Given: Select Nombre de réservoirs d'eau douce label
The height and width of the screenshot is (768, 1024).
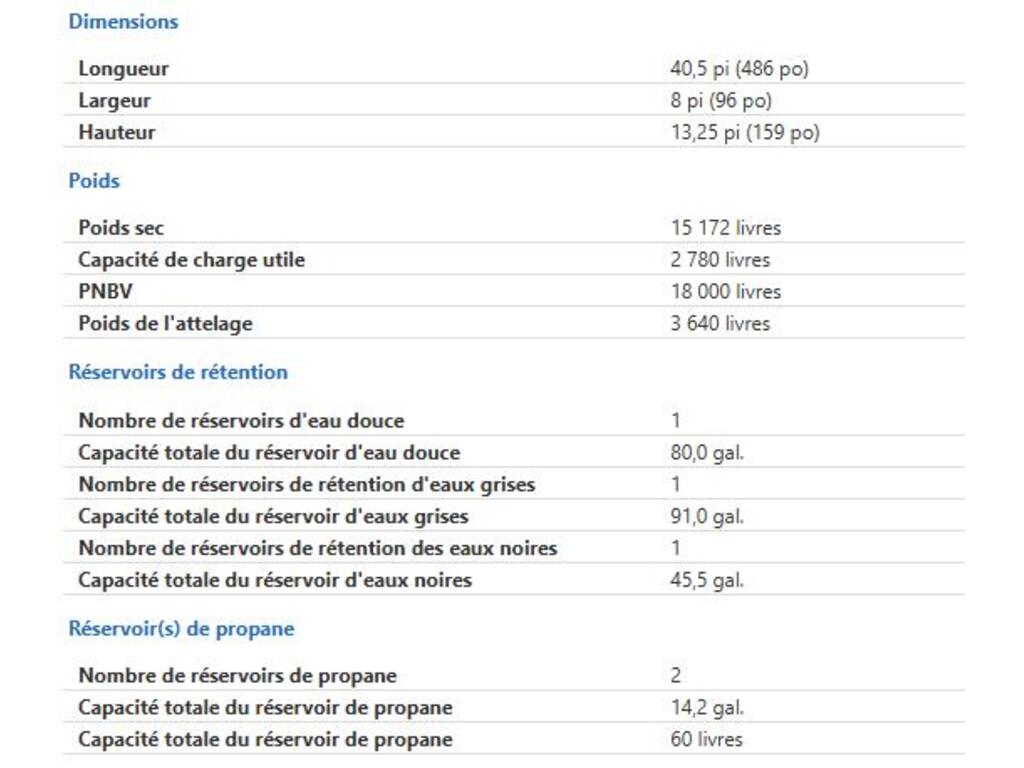Looking at the screenshot, I should (241, 421).
